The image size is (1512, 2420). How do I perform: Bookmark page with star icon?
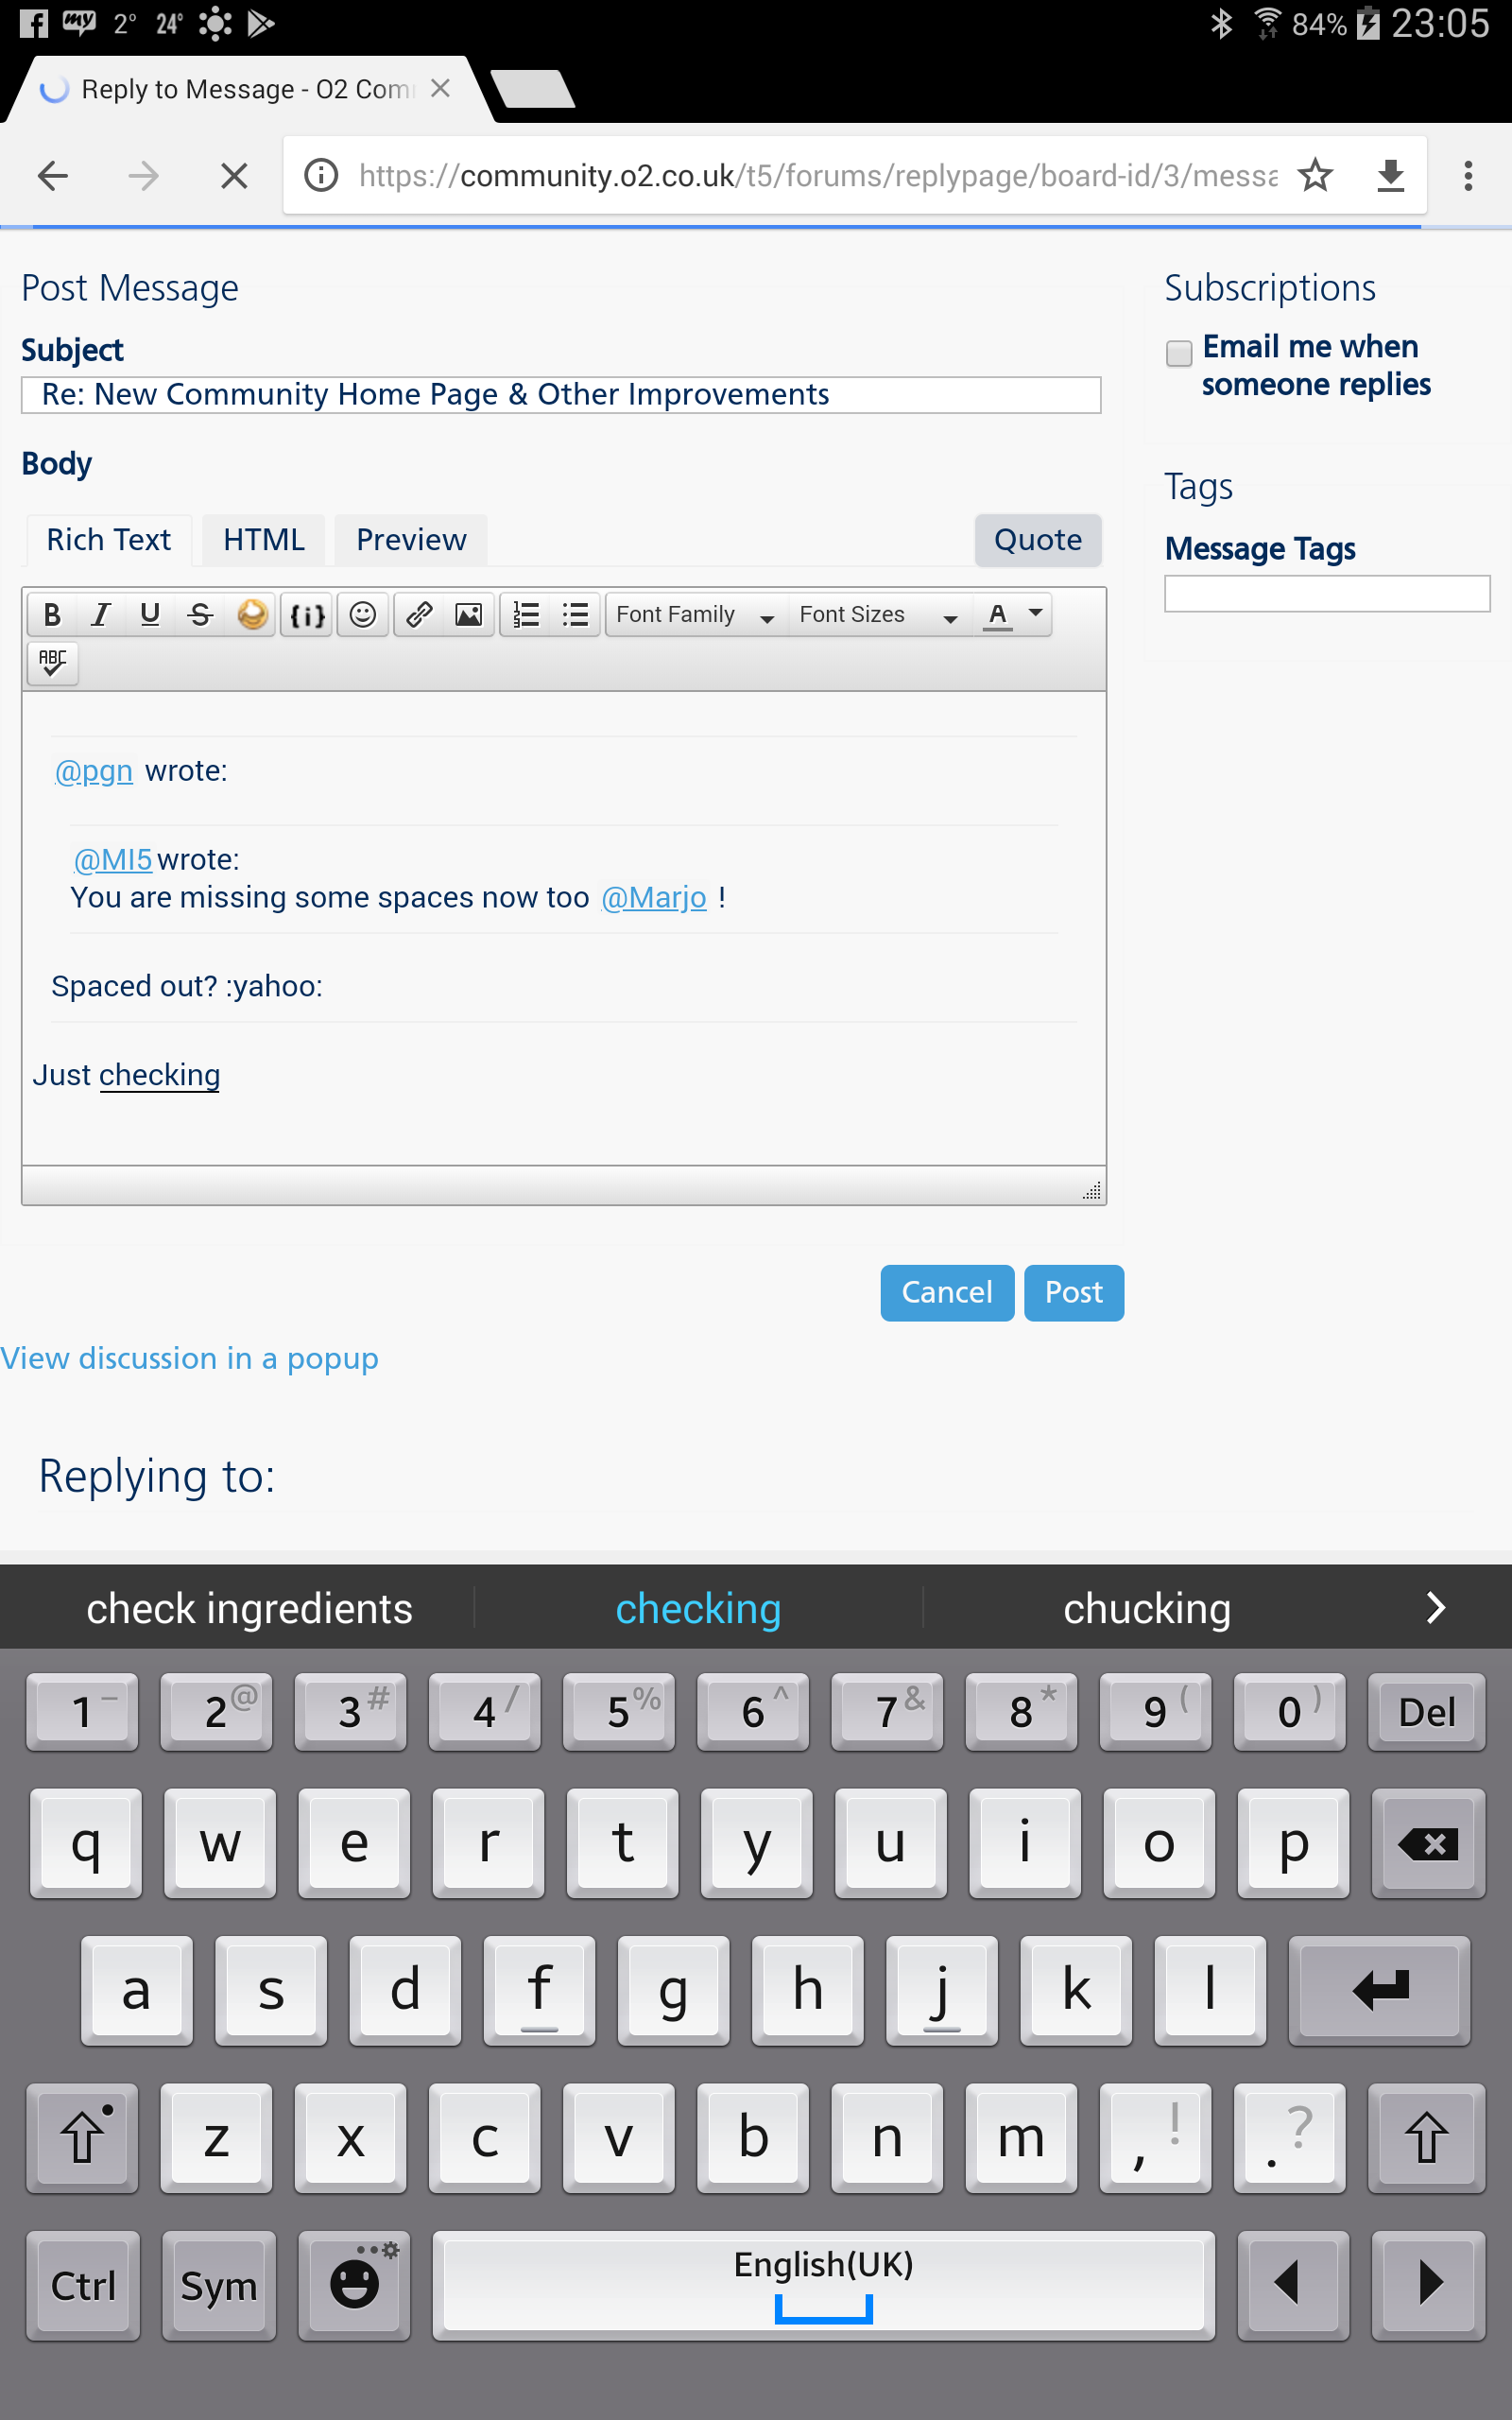pos(1315,176)
